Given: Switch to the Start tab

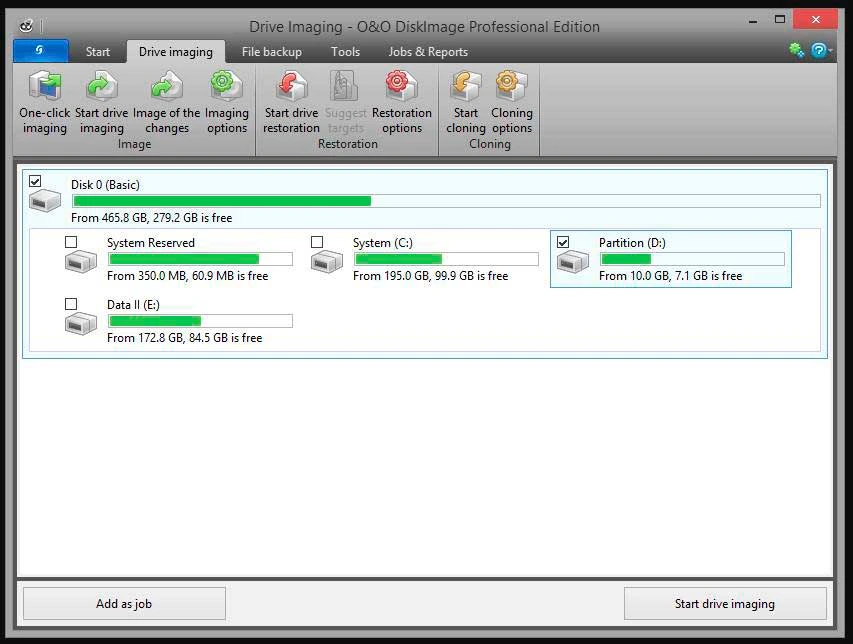Looking at the screenshot, I should [97, 52].
